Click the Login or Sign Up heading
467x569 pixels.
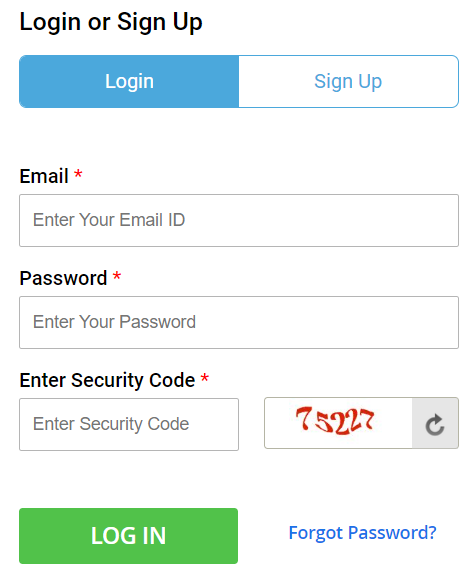coord(111,22)
